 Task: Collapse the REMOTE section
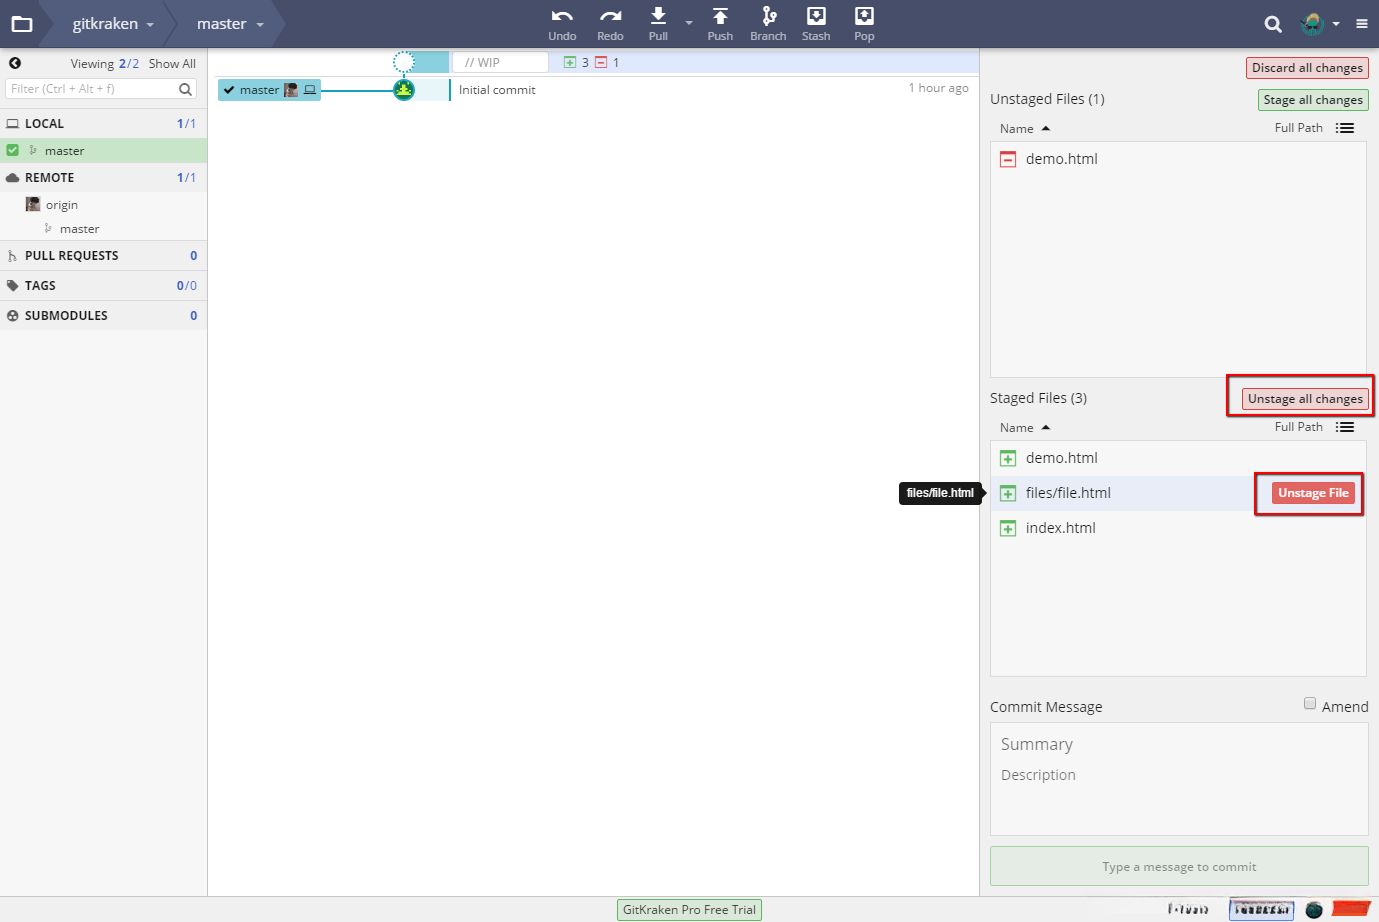coord(104,177)
